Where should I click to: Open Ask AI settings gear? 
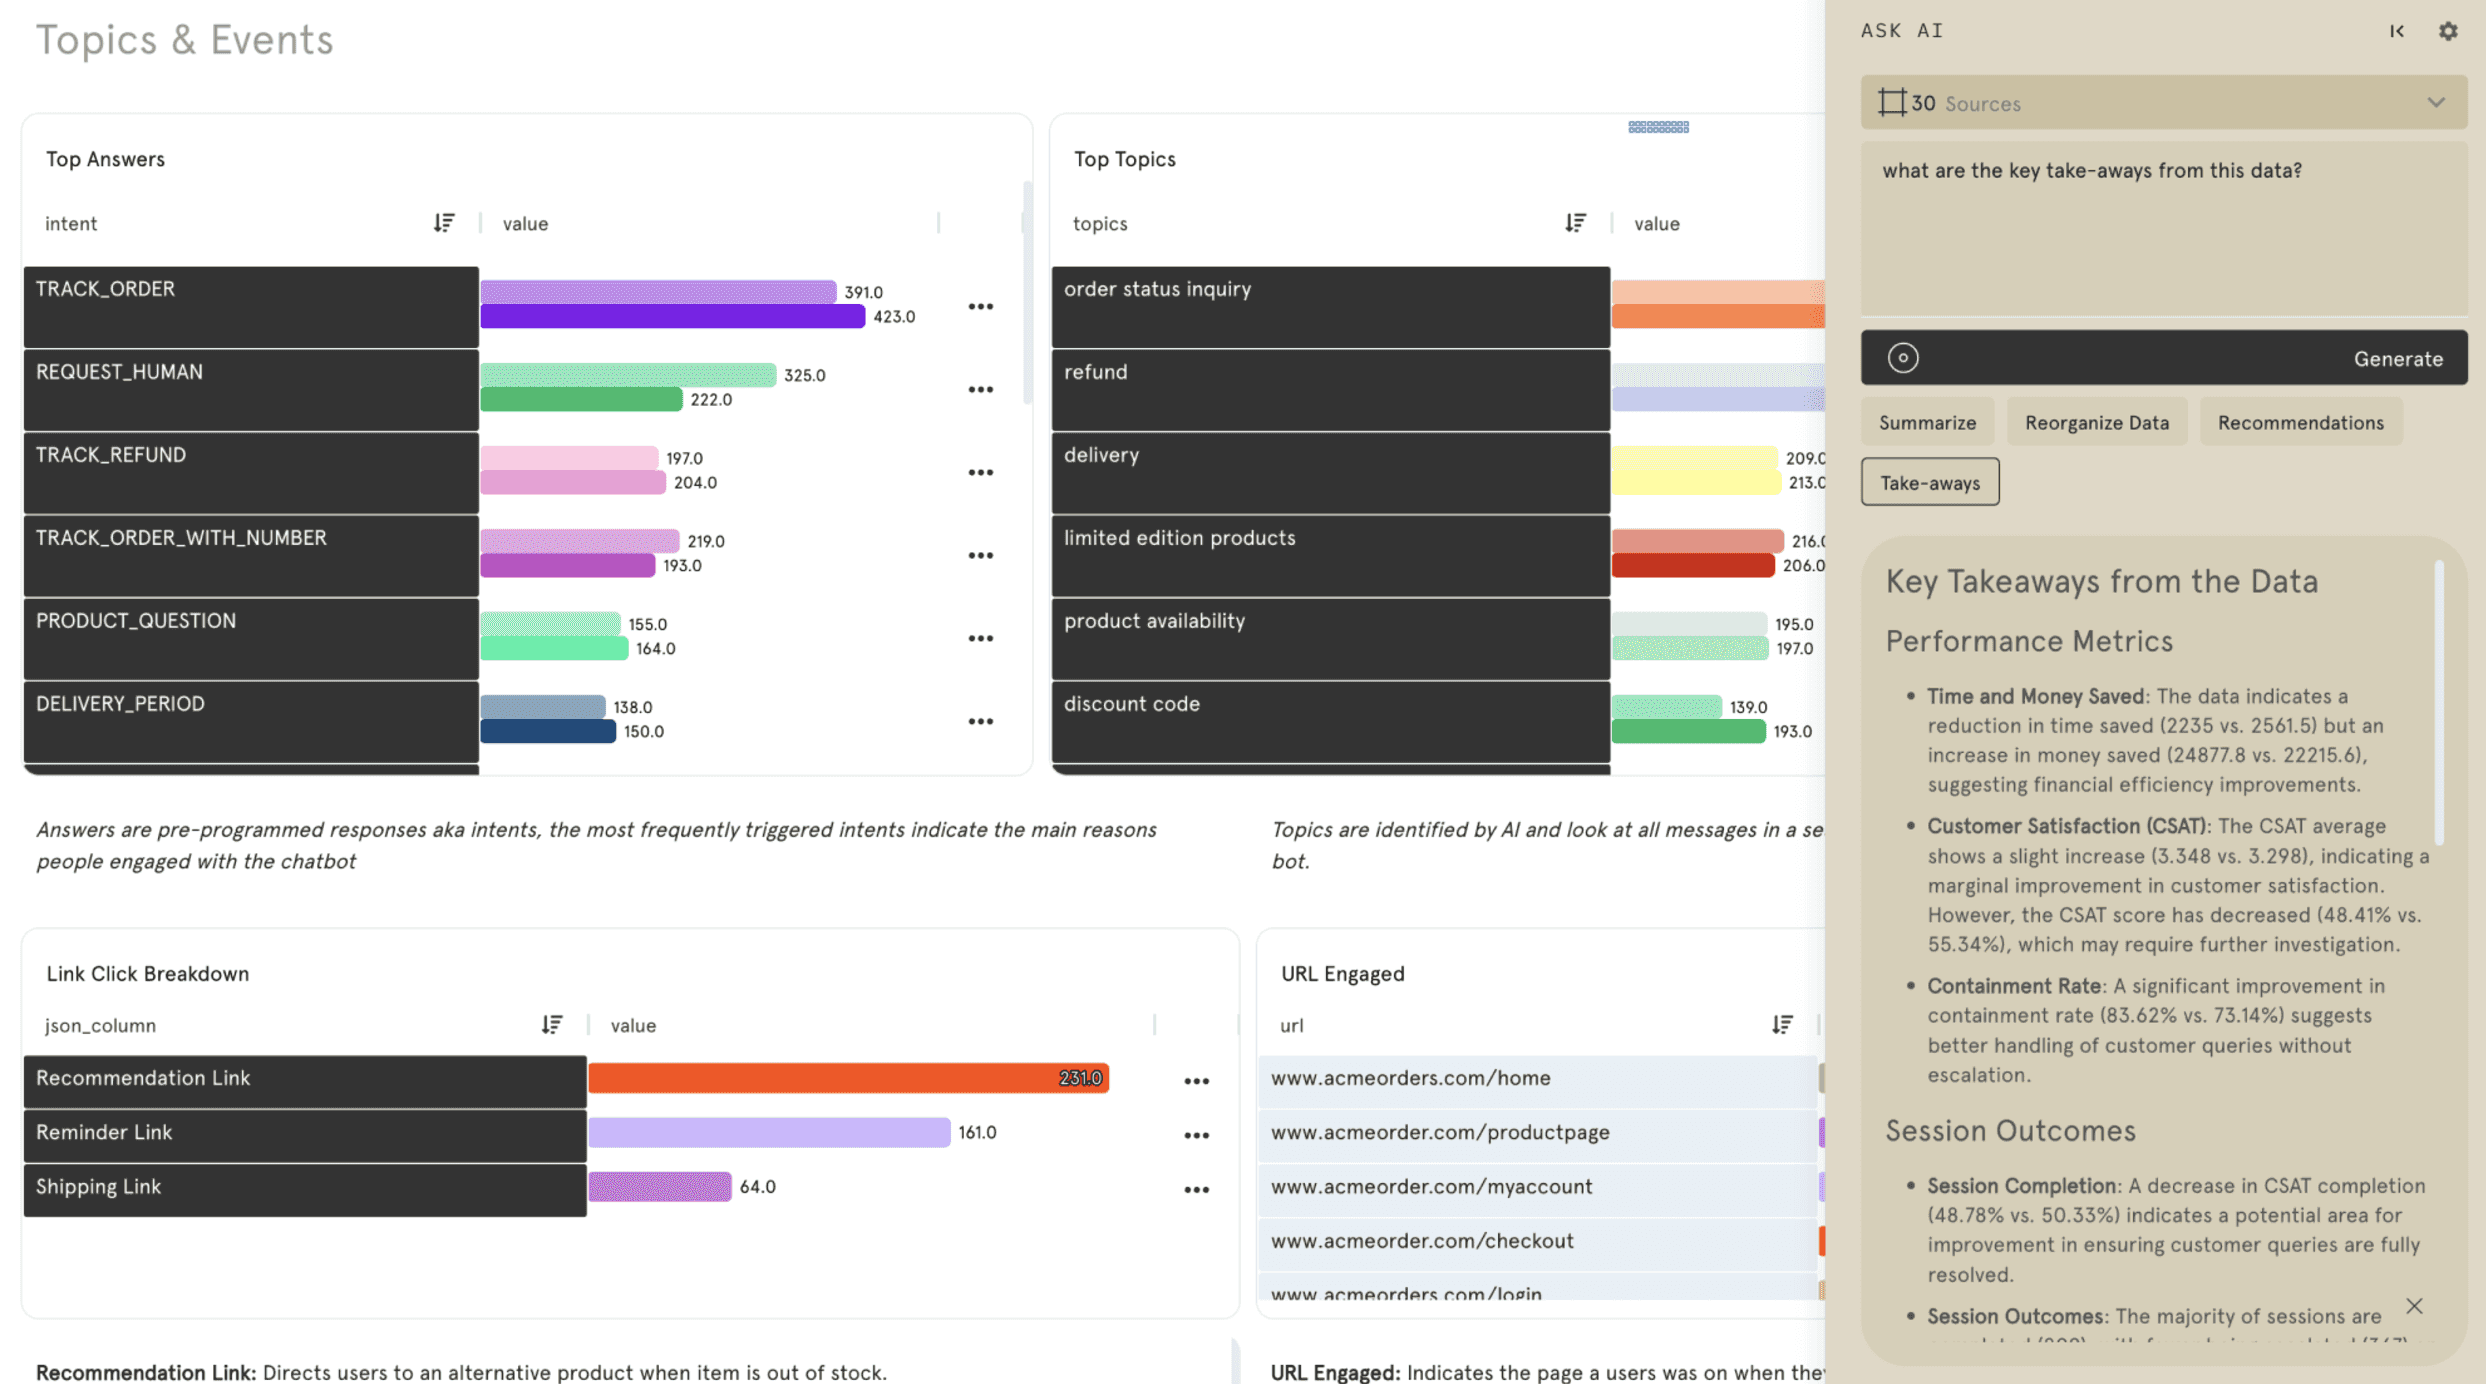pyautogui.click(x=2447, y=31)
